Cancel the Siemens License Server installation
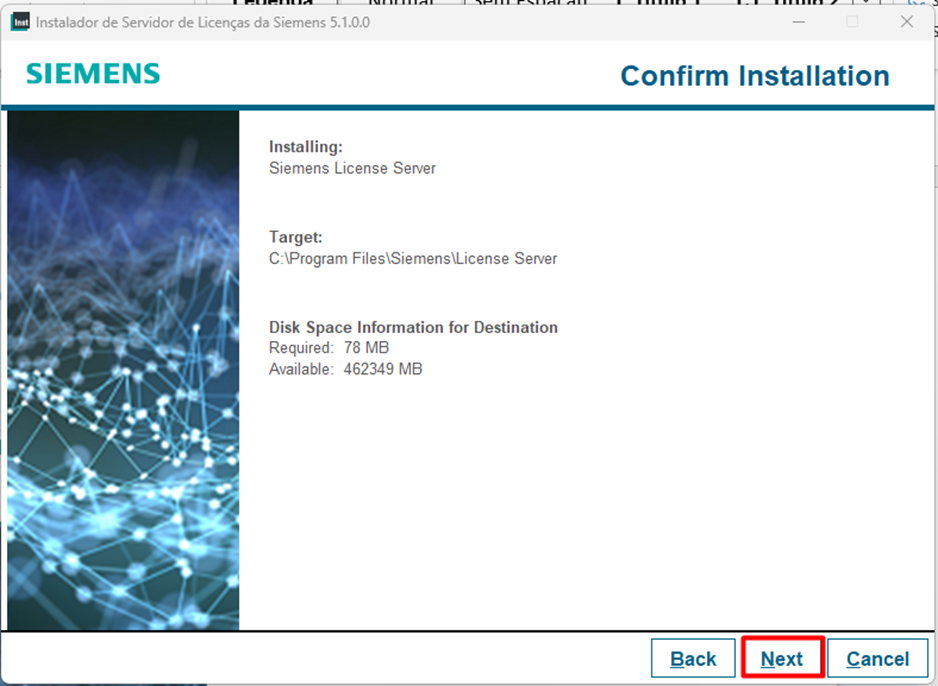Screen dimensions: 938x686 [x=877, y=659]
